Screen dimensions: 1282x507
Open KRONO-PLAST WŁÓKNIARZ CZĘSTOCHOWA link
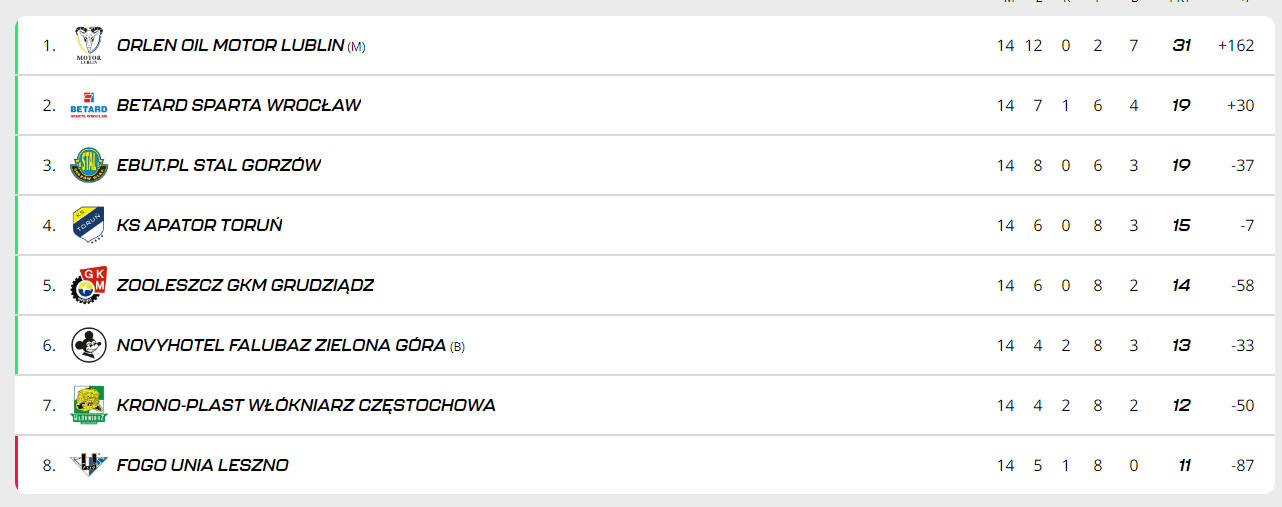(306, 405)
